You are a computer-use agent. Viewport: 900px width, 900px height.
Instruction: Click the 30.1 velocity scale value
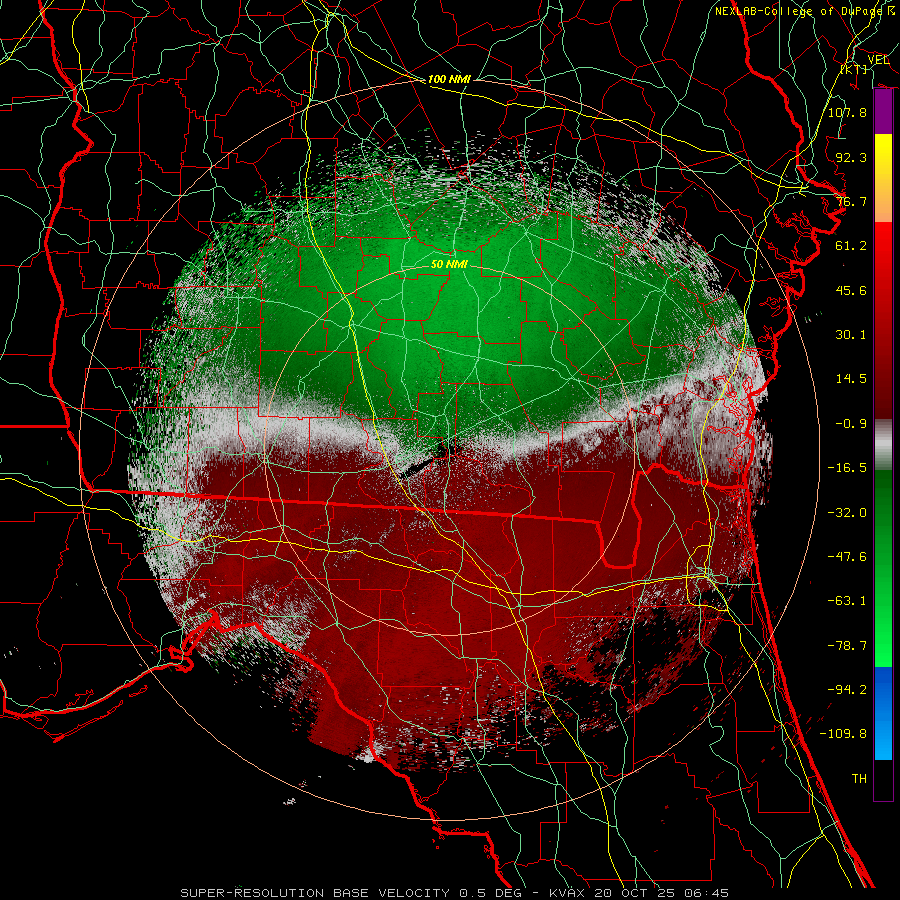point(851,335)
